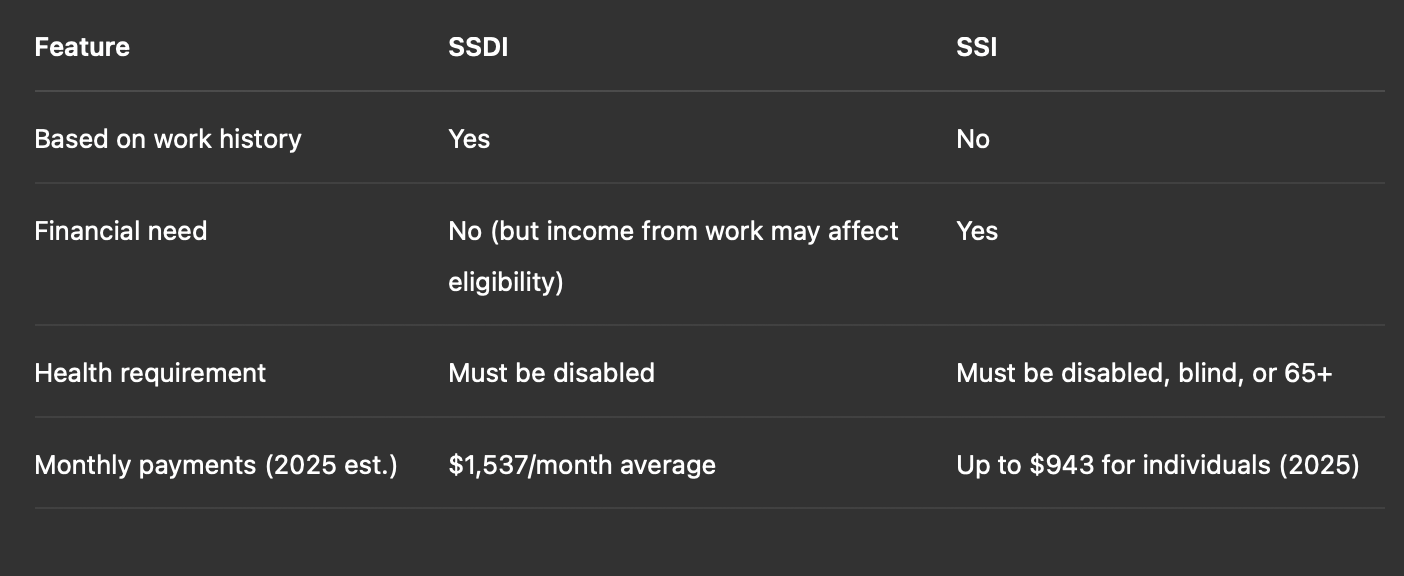Image resolution: width=1404 pixels, height=576 pixels.
Task: Click the 'No' cell under SSI work history
Action: (x=973, y=139)
